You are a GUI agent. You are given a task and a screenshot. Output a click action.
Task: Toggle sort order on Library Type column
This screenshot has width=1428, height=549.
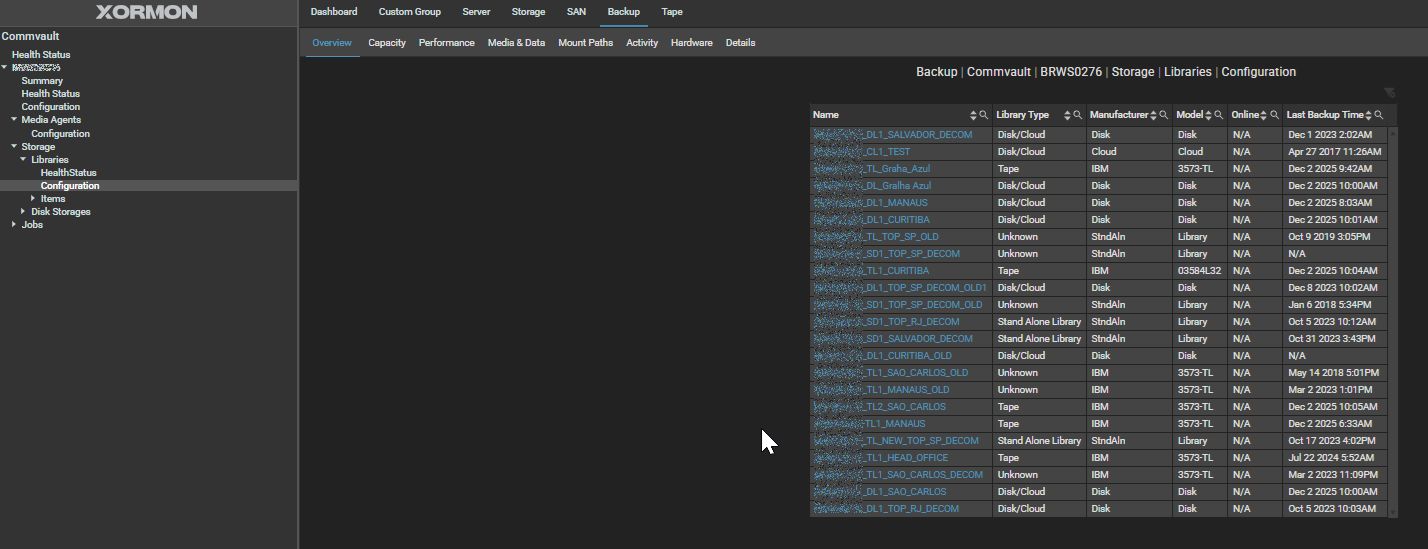1066,115
